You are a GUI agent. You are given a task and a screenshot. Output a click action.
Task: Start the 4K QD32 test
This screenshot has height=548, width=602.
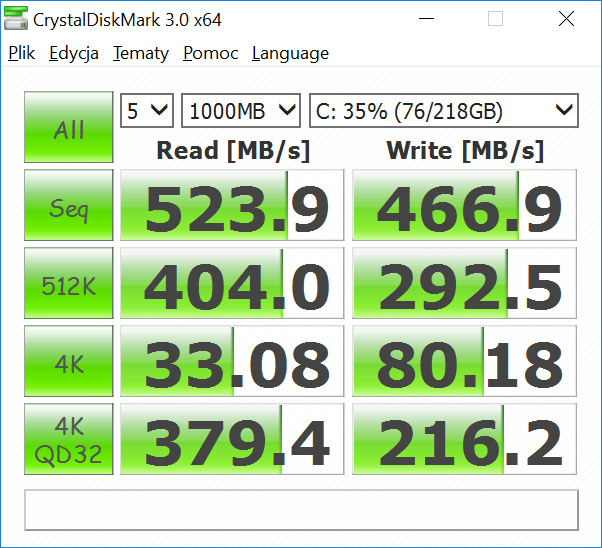pyautogui.click(x=69, y=439)
